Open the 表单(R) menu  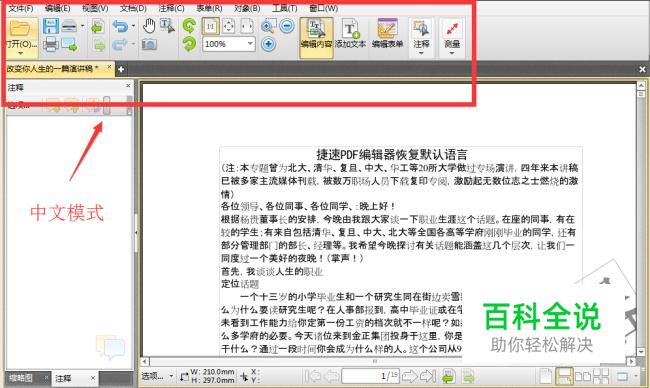click(x=209, y=8)
